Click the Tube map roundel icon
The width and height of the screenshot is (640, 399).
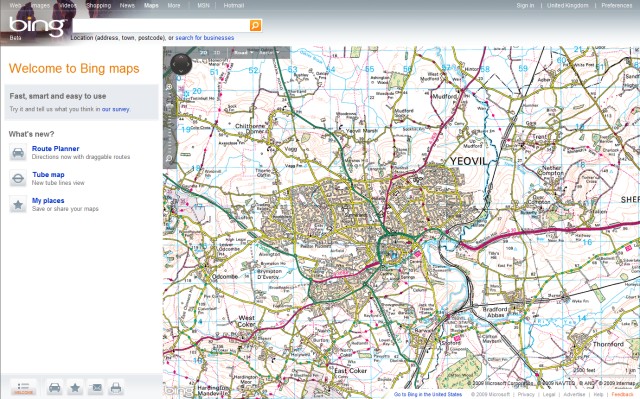[x=18, y=179]
